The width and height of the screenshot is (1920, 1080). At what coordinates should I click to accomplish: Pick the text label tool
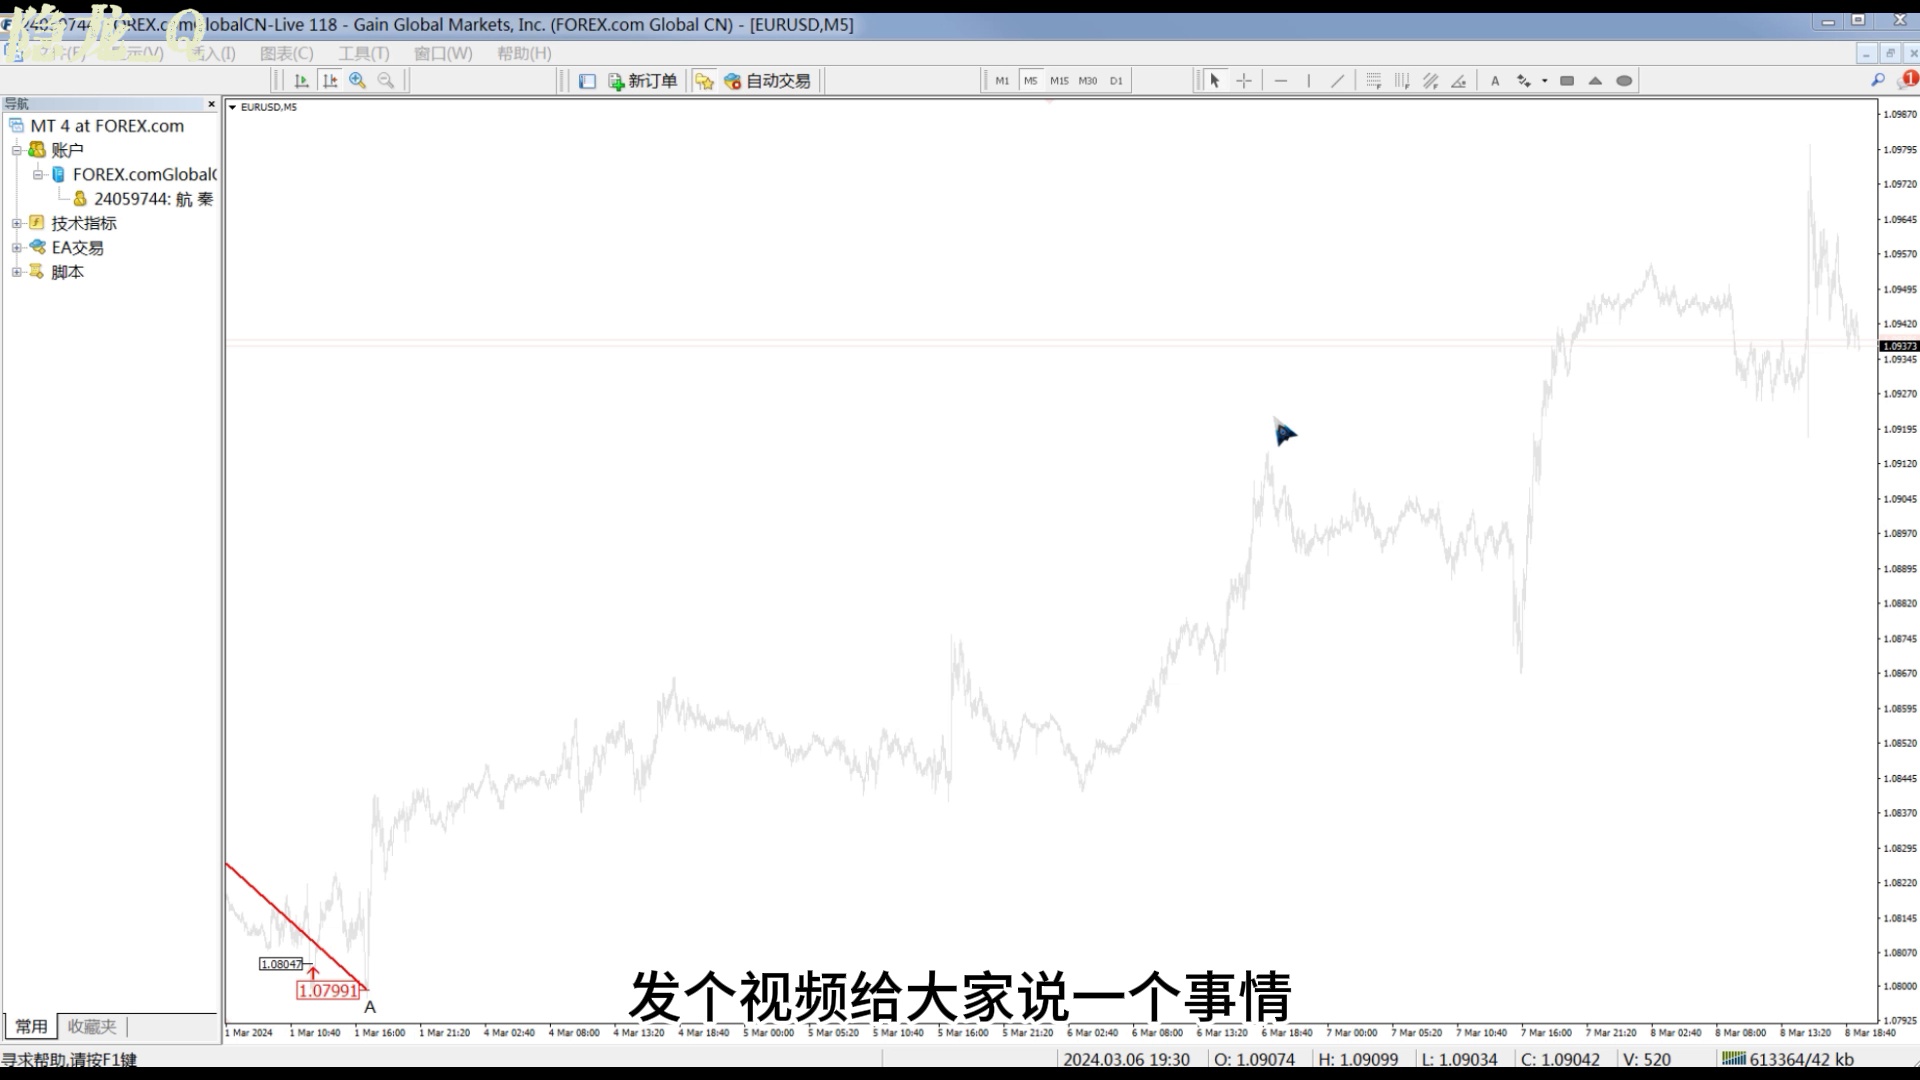click(1495, 81)
